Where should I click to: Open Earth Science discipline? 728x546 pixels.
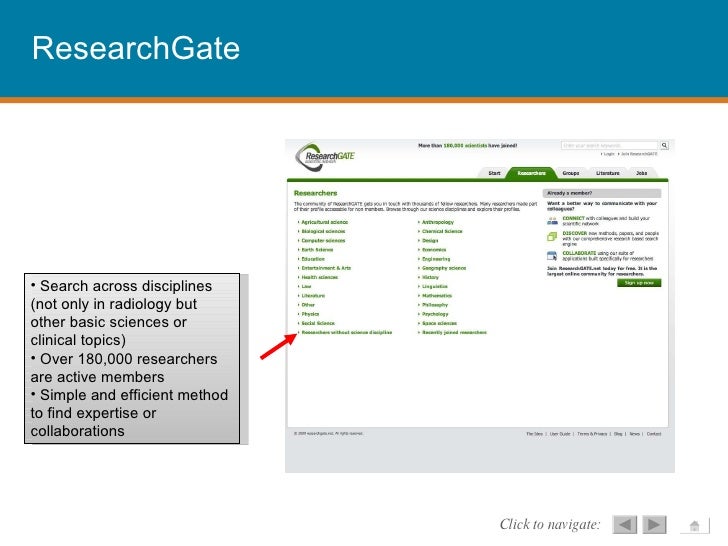coord(317,250)
